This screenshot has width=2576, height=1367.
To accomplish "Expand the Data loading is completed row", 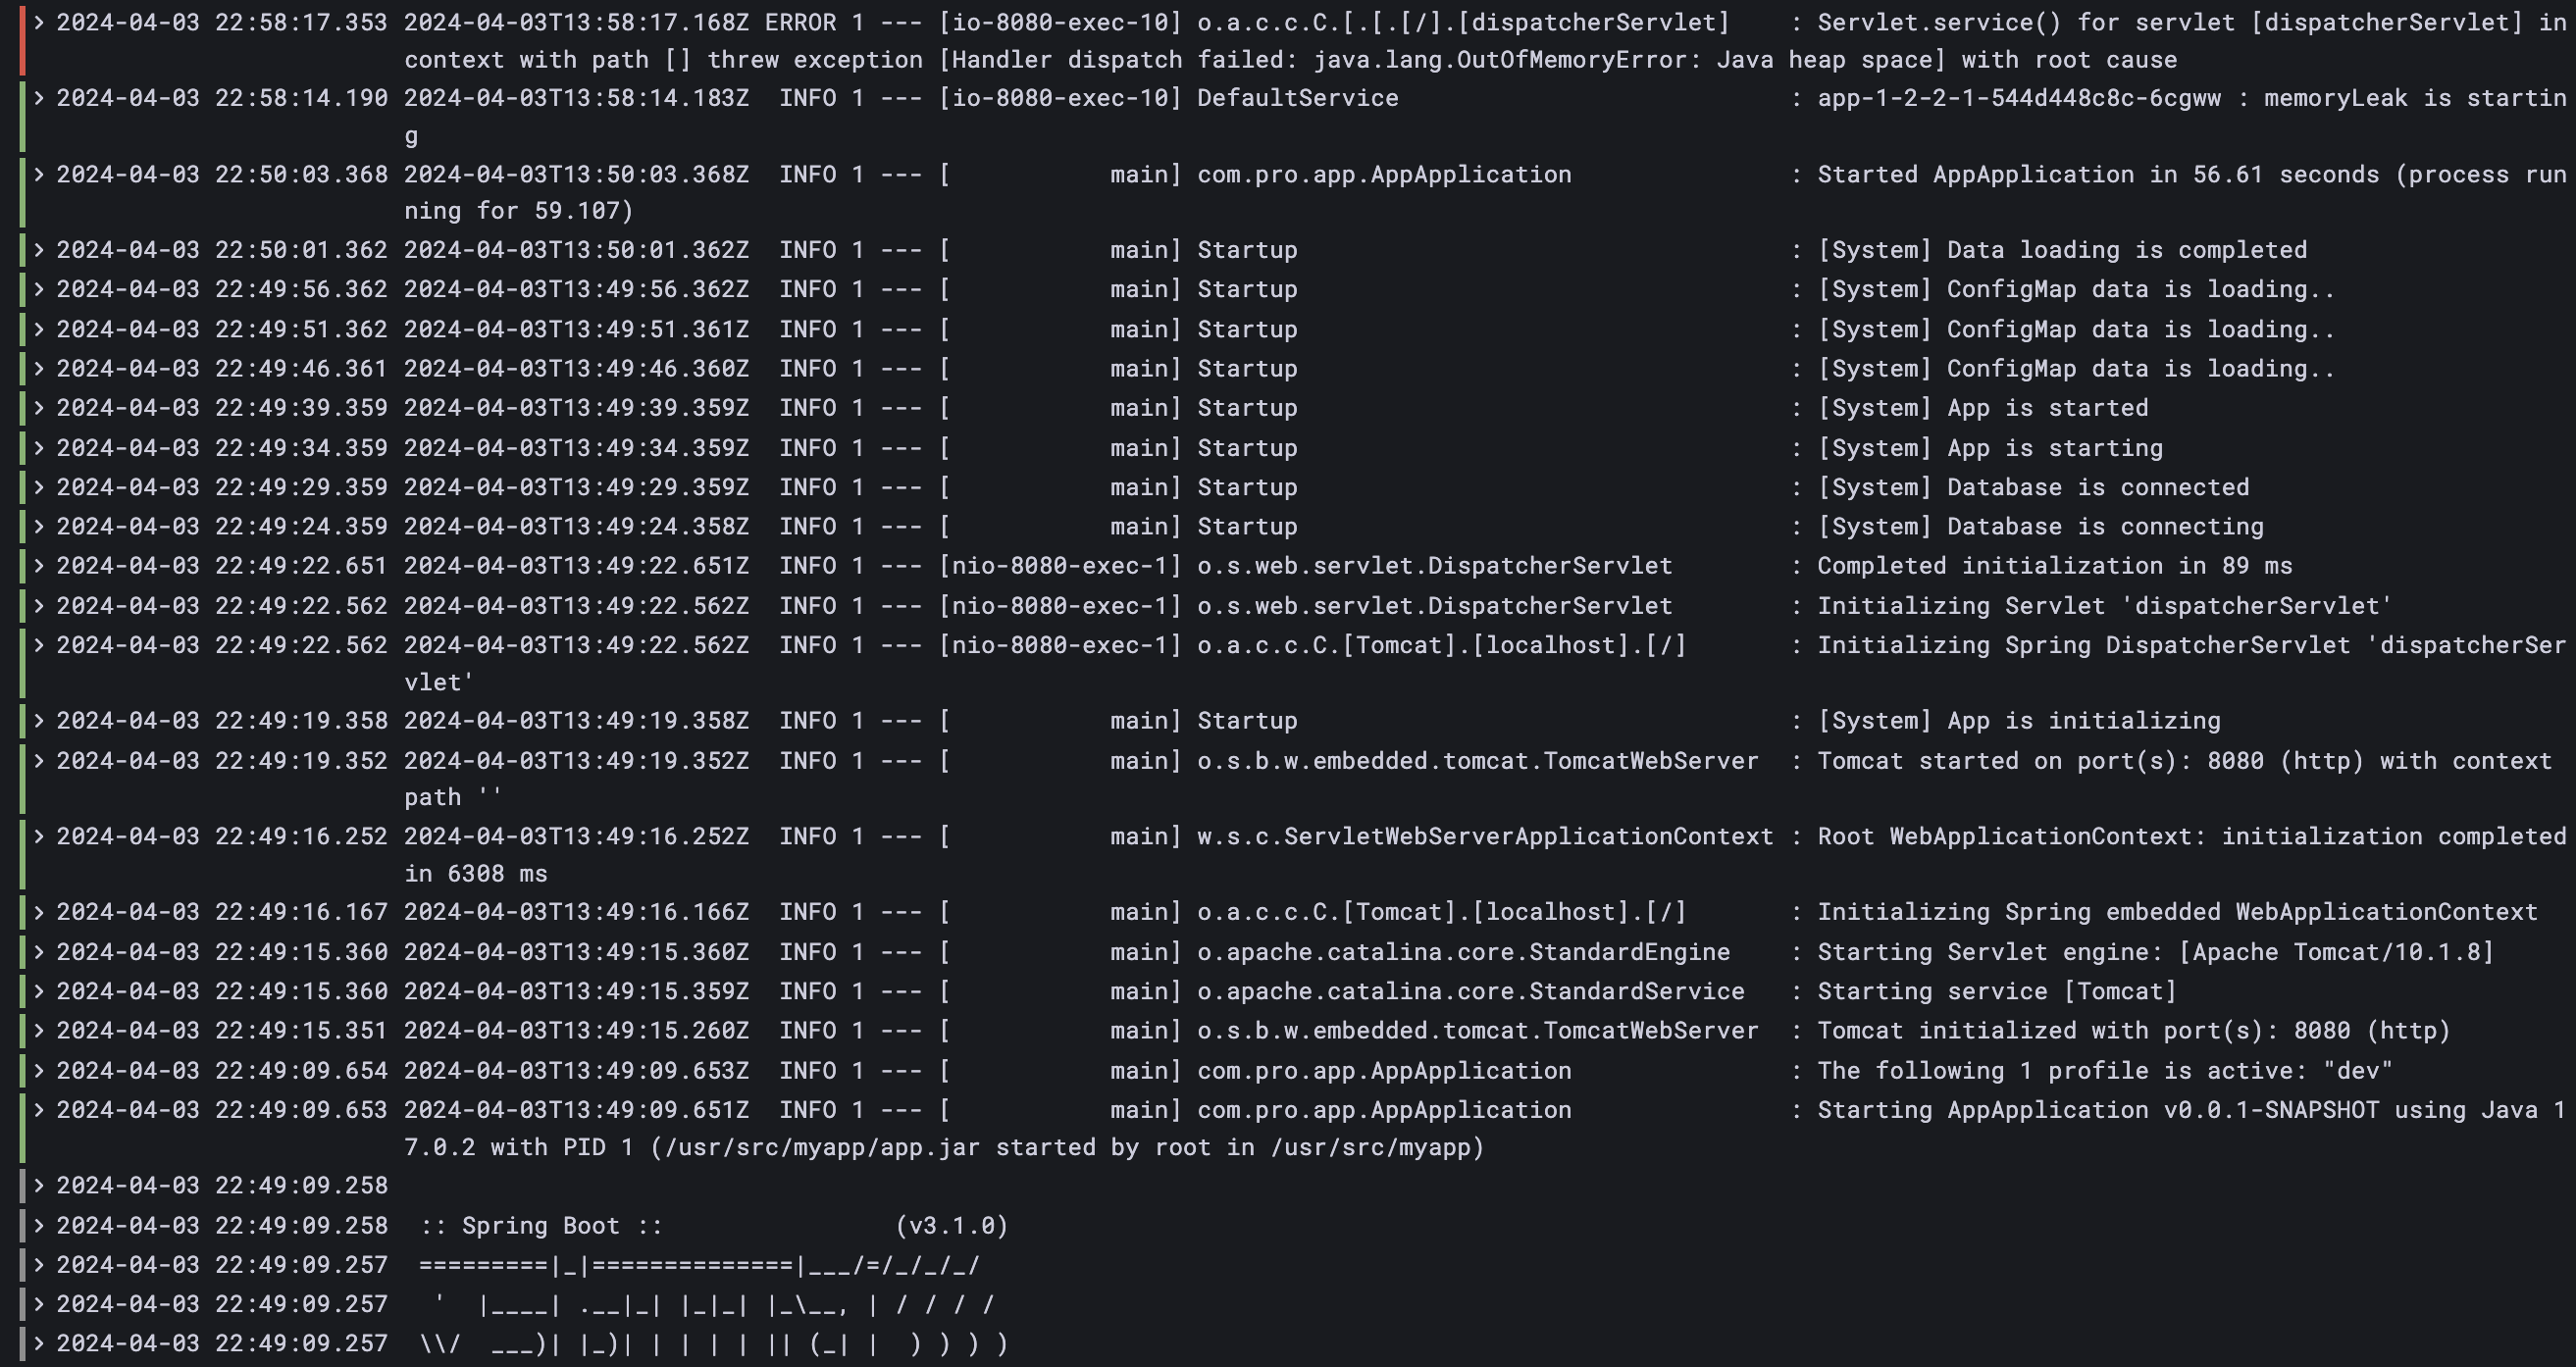I will 39,250.
